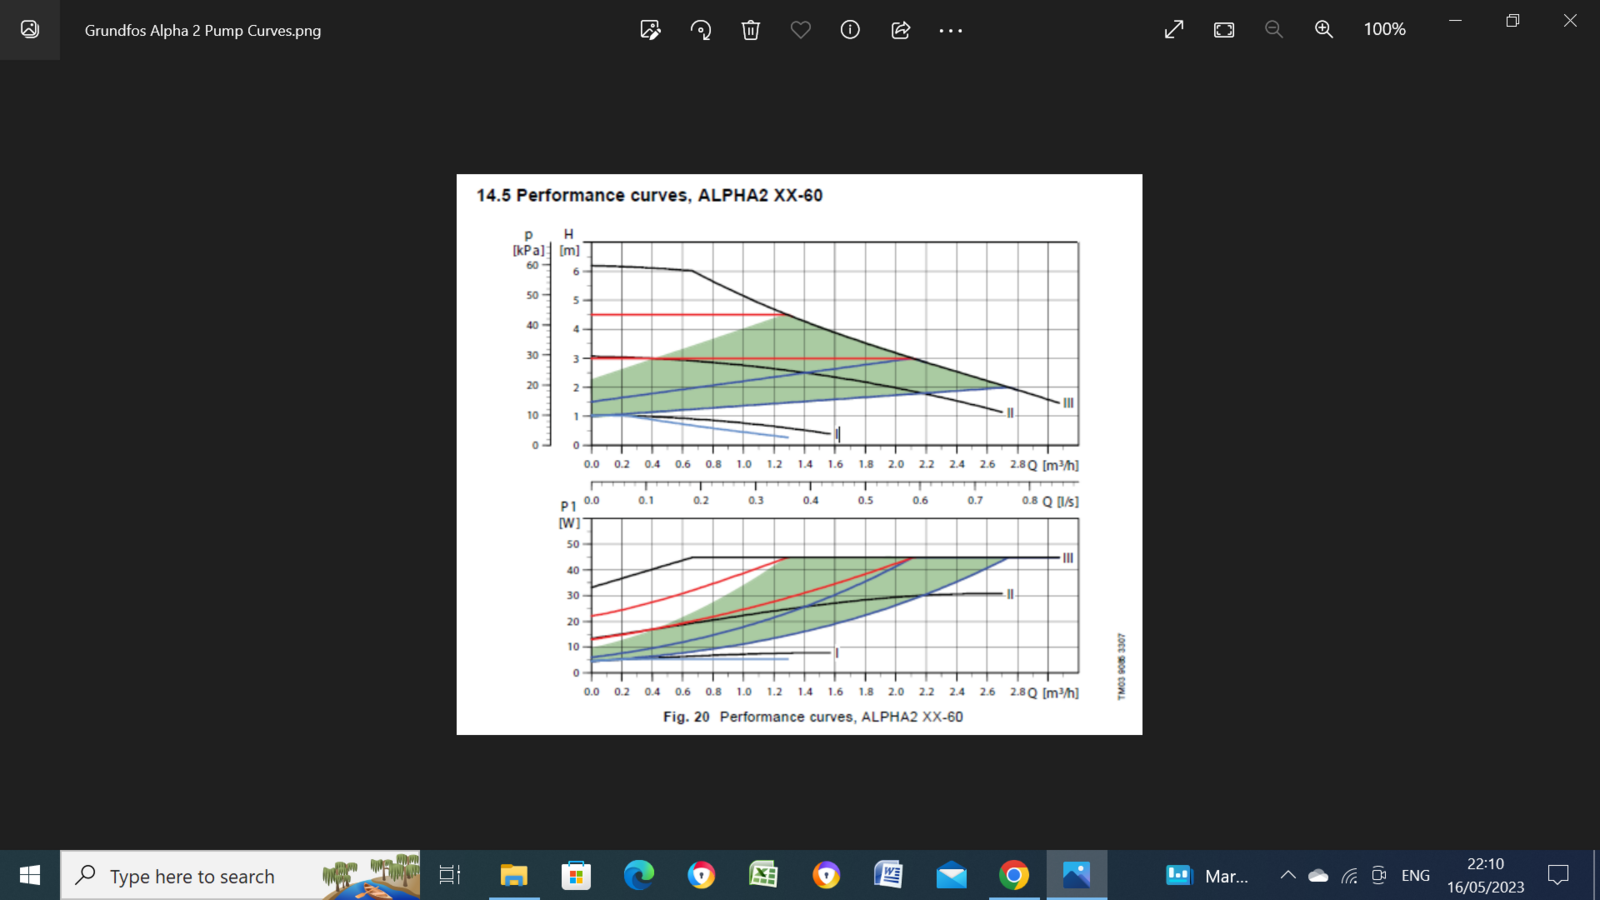Delete the image using the trash icon
The width and height of the screenshot is (1600, 900).
pos(751,30)
